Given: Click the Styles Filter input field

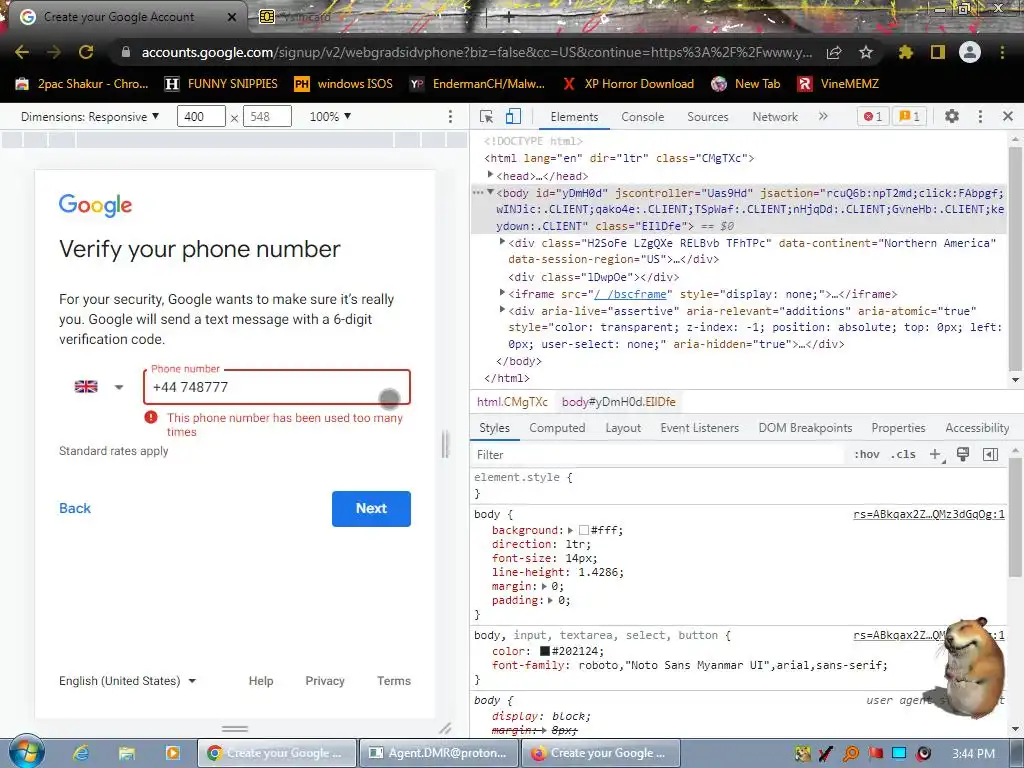Looking at the screenshot, I should click(658, 455).
